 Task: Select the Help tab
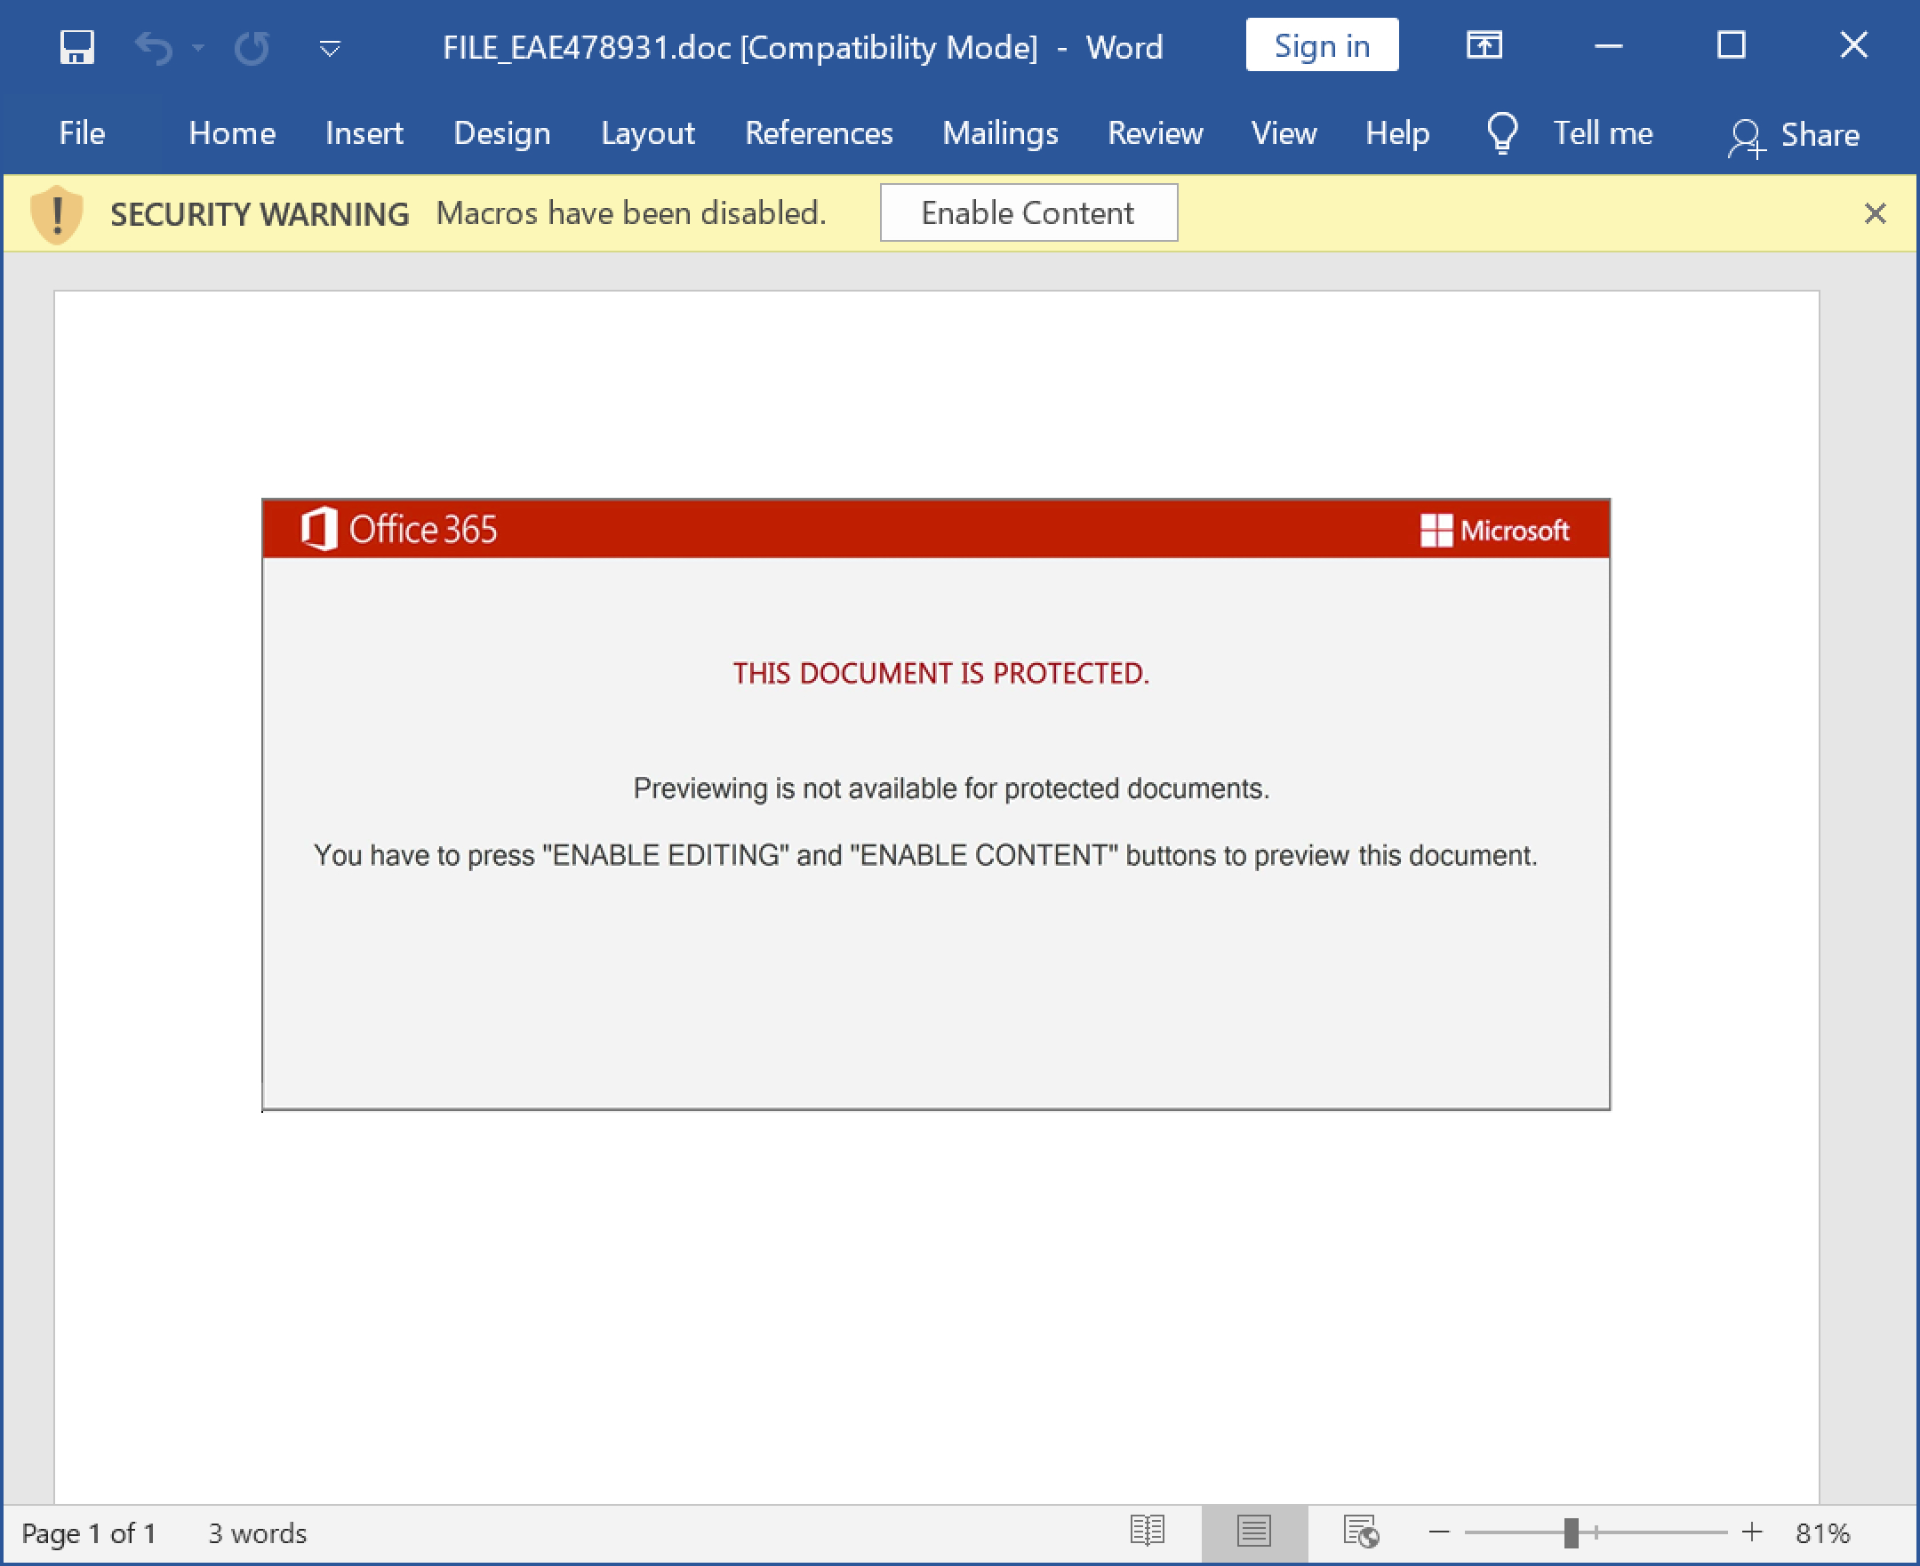tap(1397, 133)
